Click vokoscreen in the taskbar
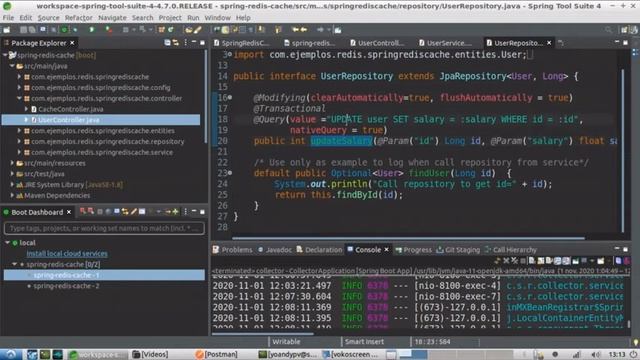 (x=349, y=354)
